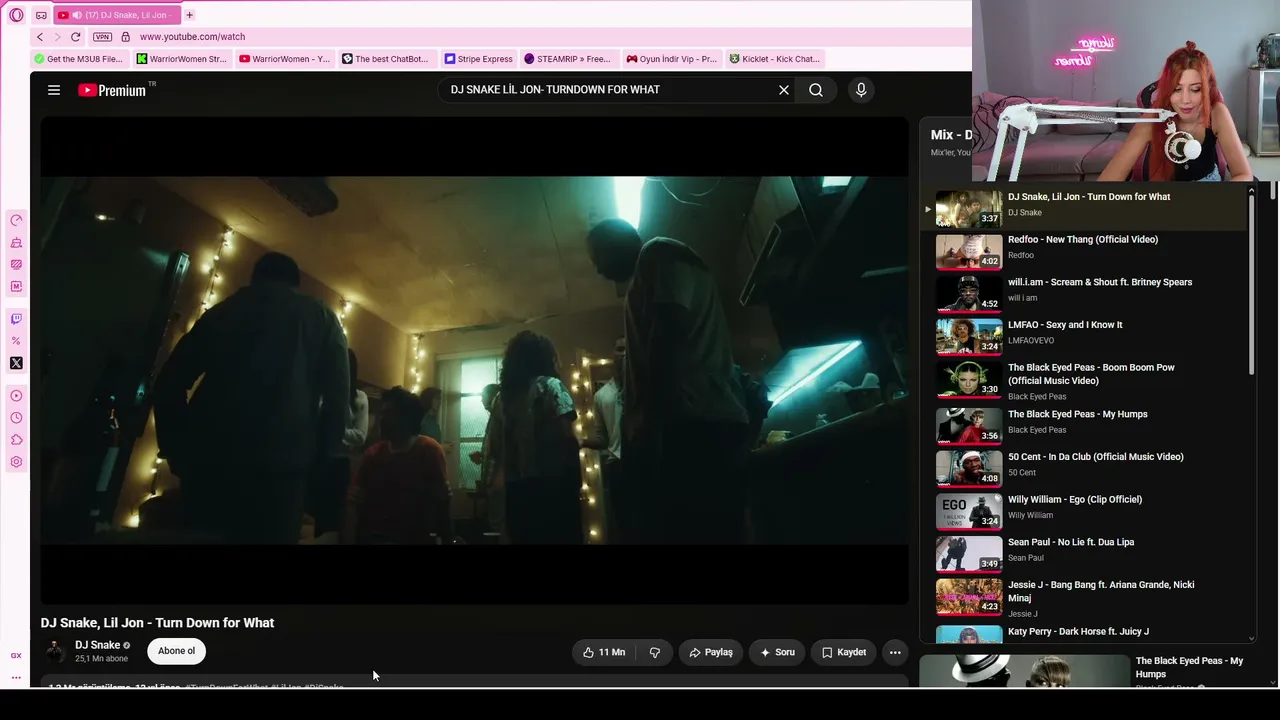Click the Soru ask button
This screenshot has height=720, width=1280.
(x=777, y=652)
